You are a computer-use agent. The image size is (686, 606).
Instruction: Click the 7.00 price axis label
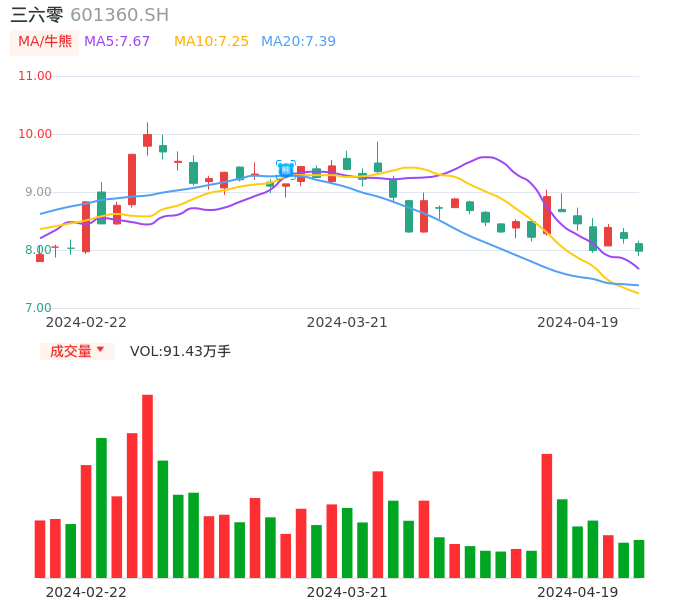click(38, 308)
